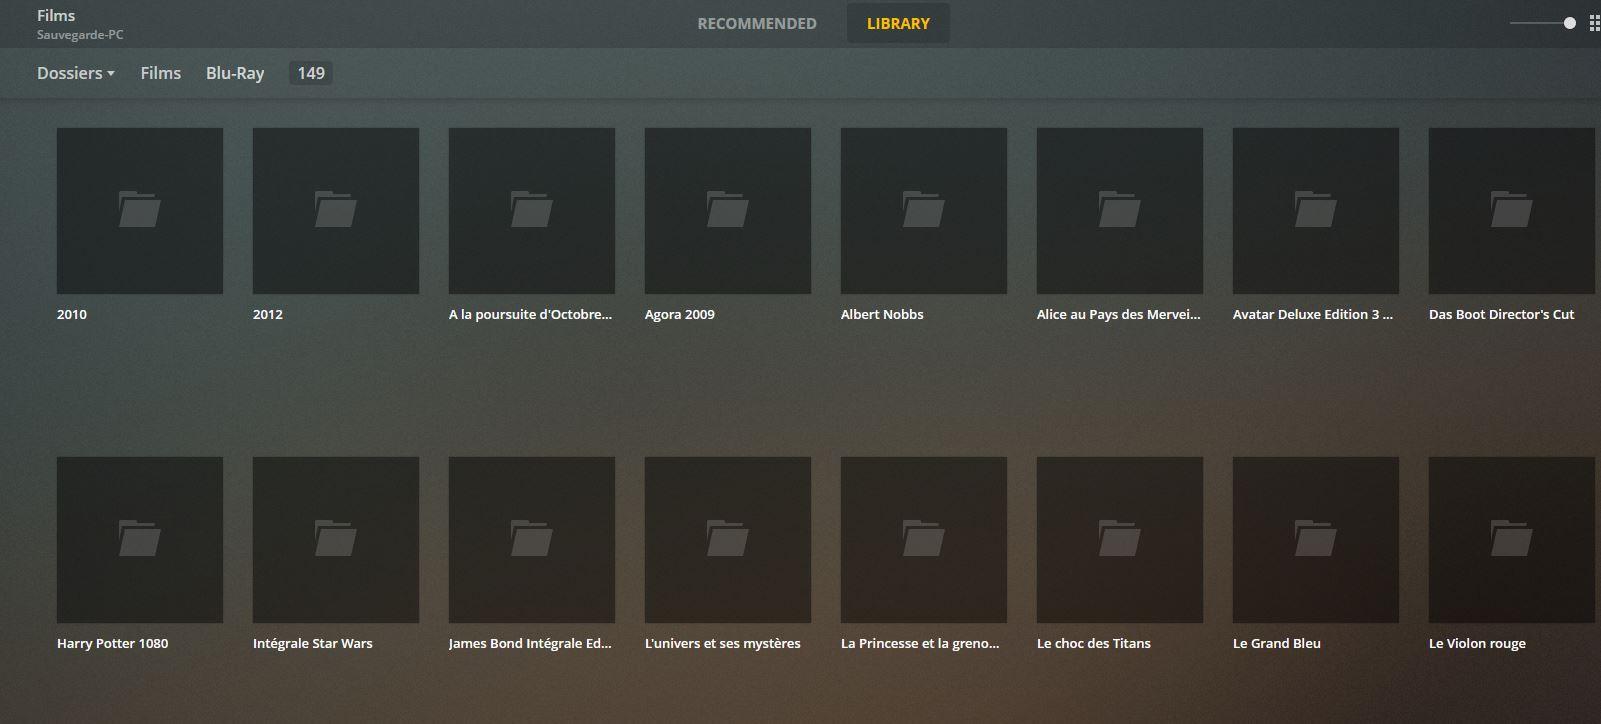The image size is (1601, 724).
Task: Open the Das Boot Director's Cut folder
Action: click(1511, 210)
